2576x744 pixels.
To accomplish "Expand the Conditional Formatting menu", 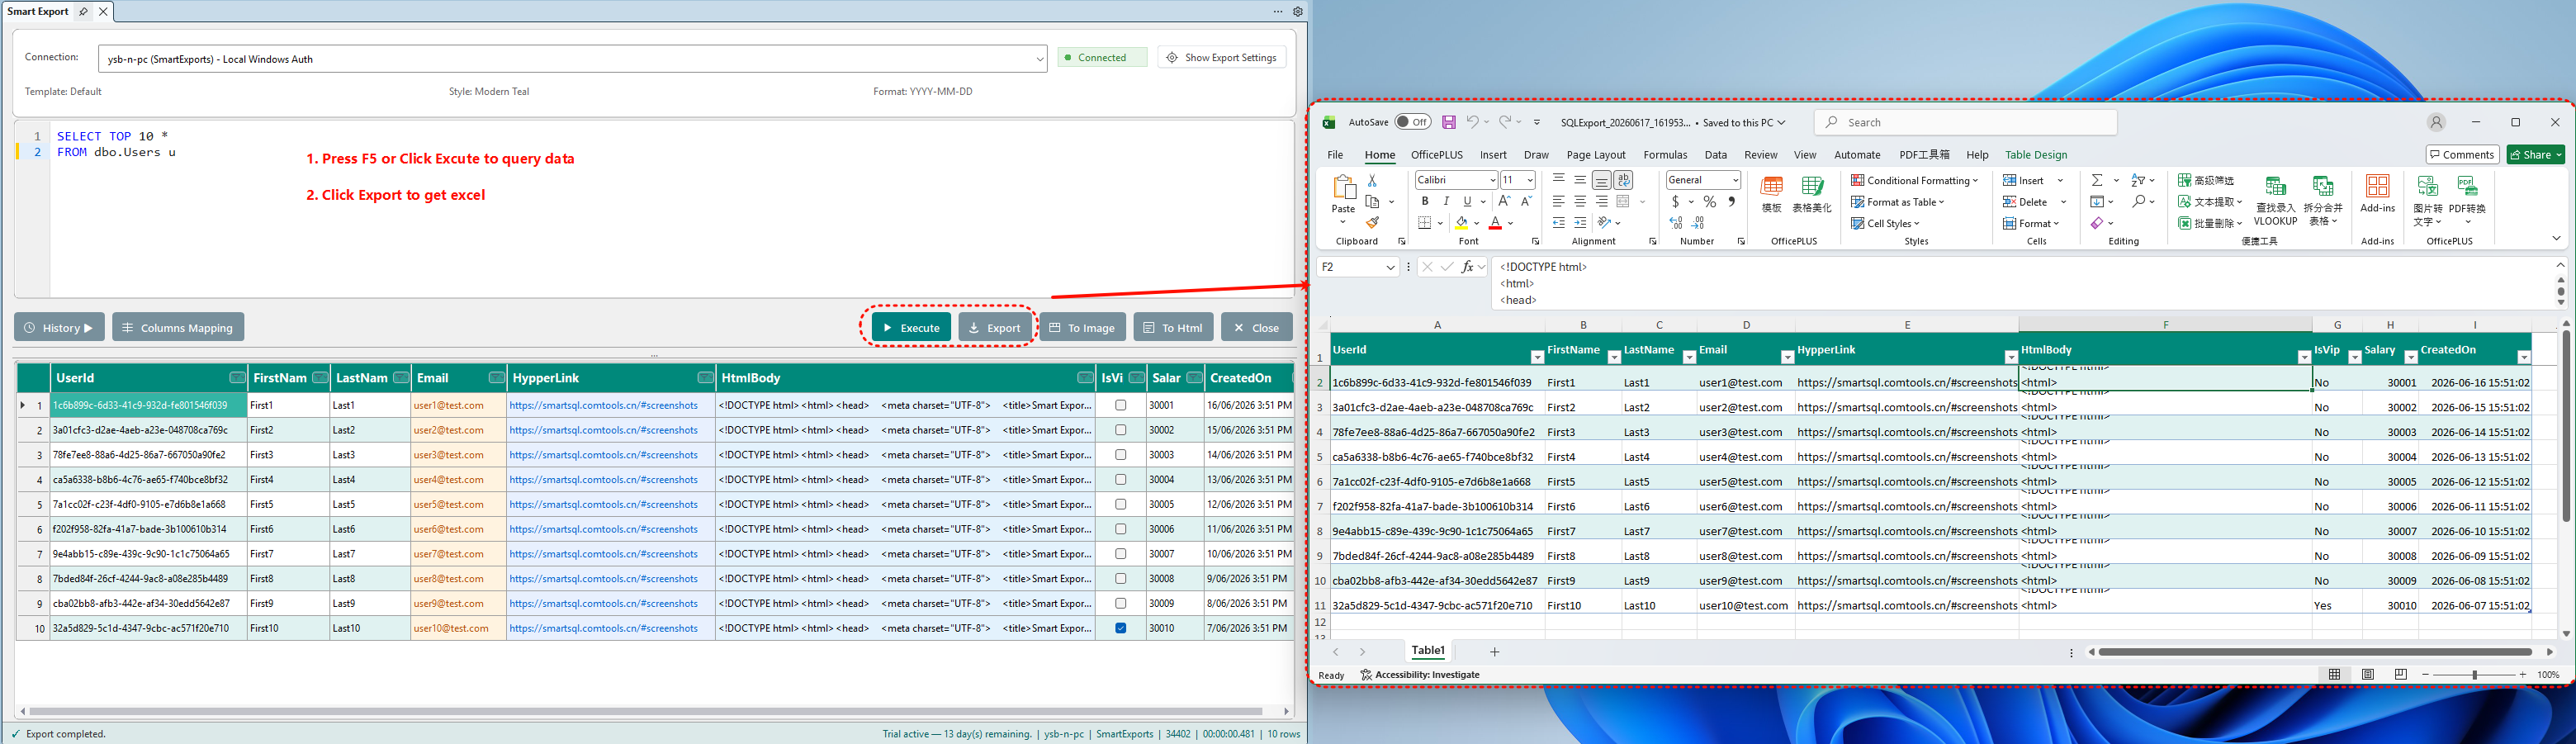I will click(1914, 180).
